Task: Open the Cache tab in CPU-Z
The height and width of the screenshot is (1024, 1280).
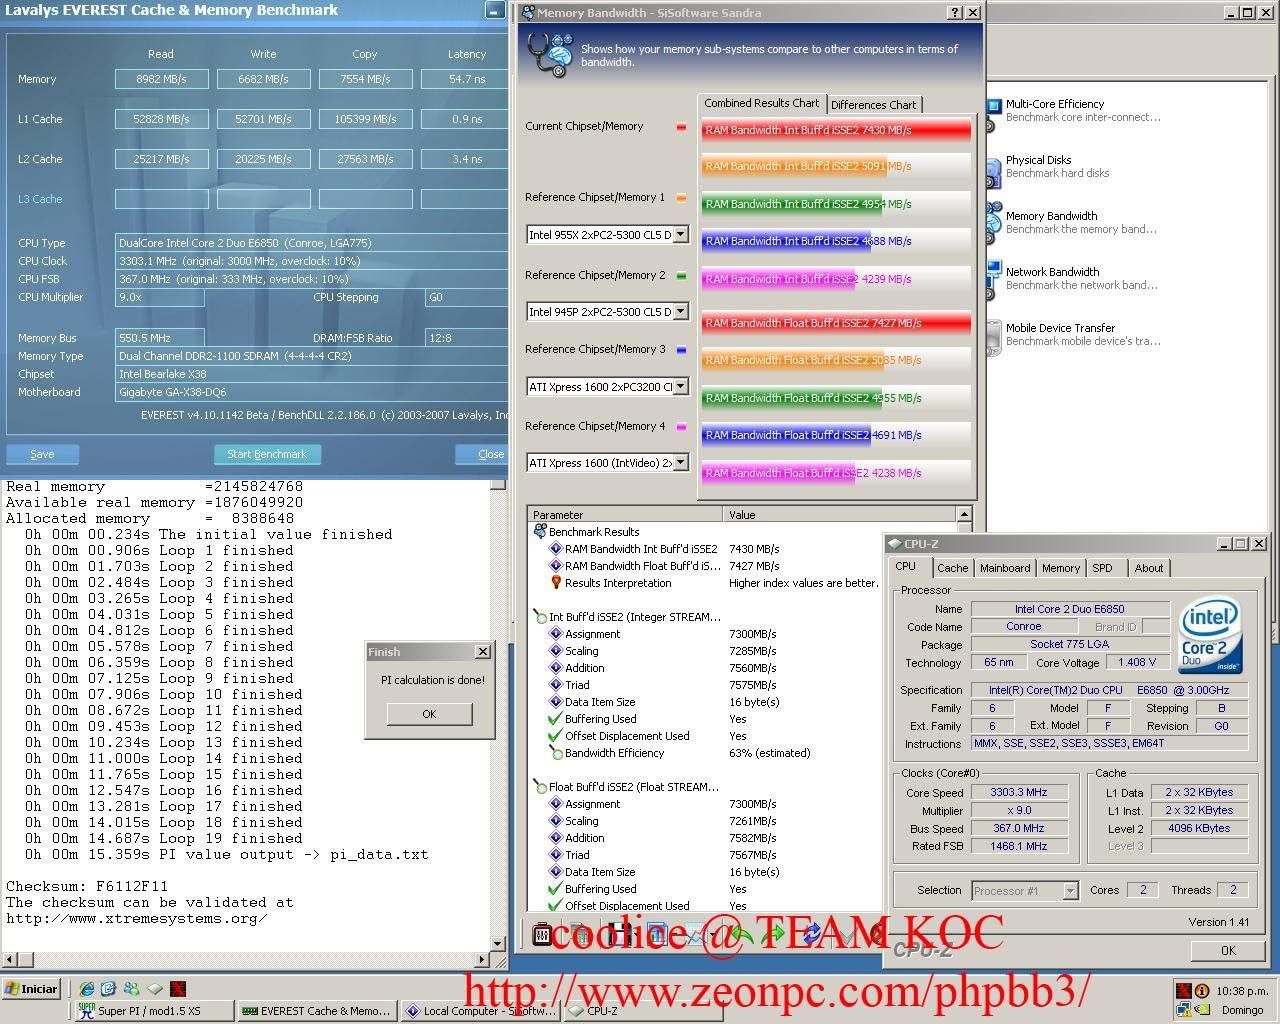Action: (952, 568)
